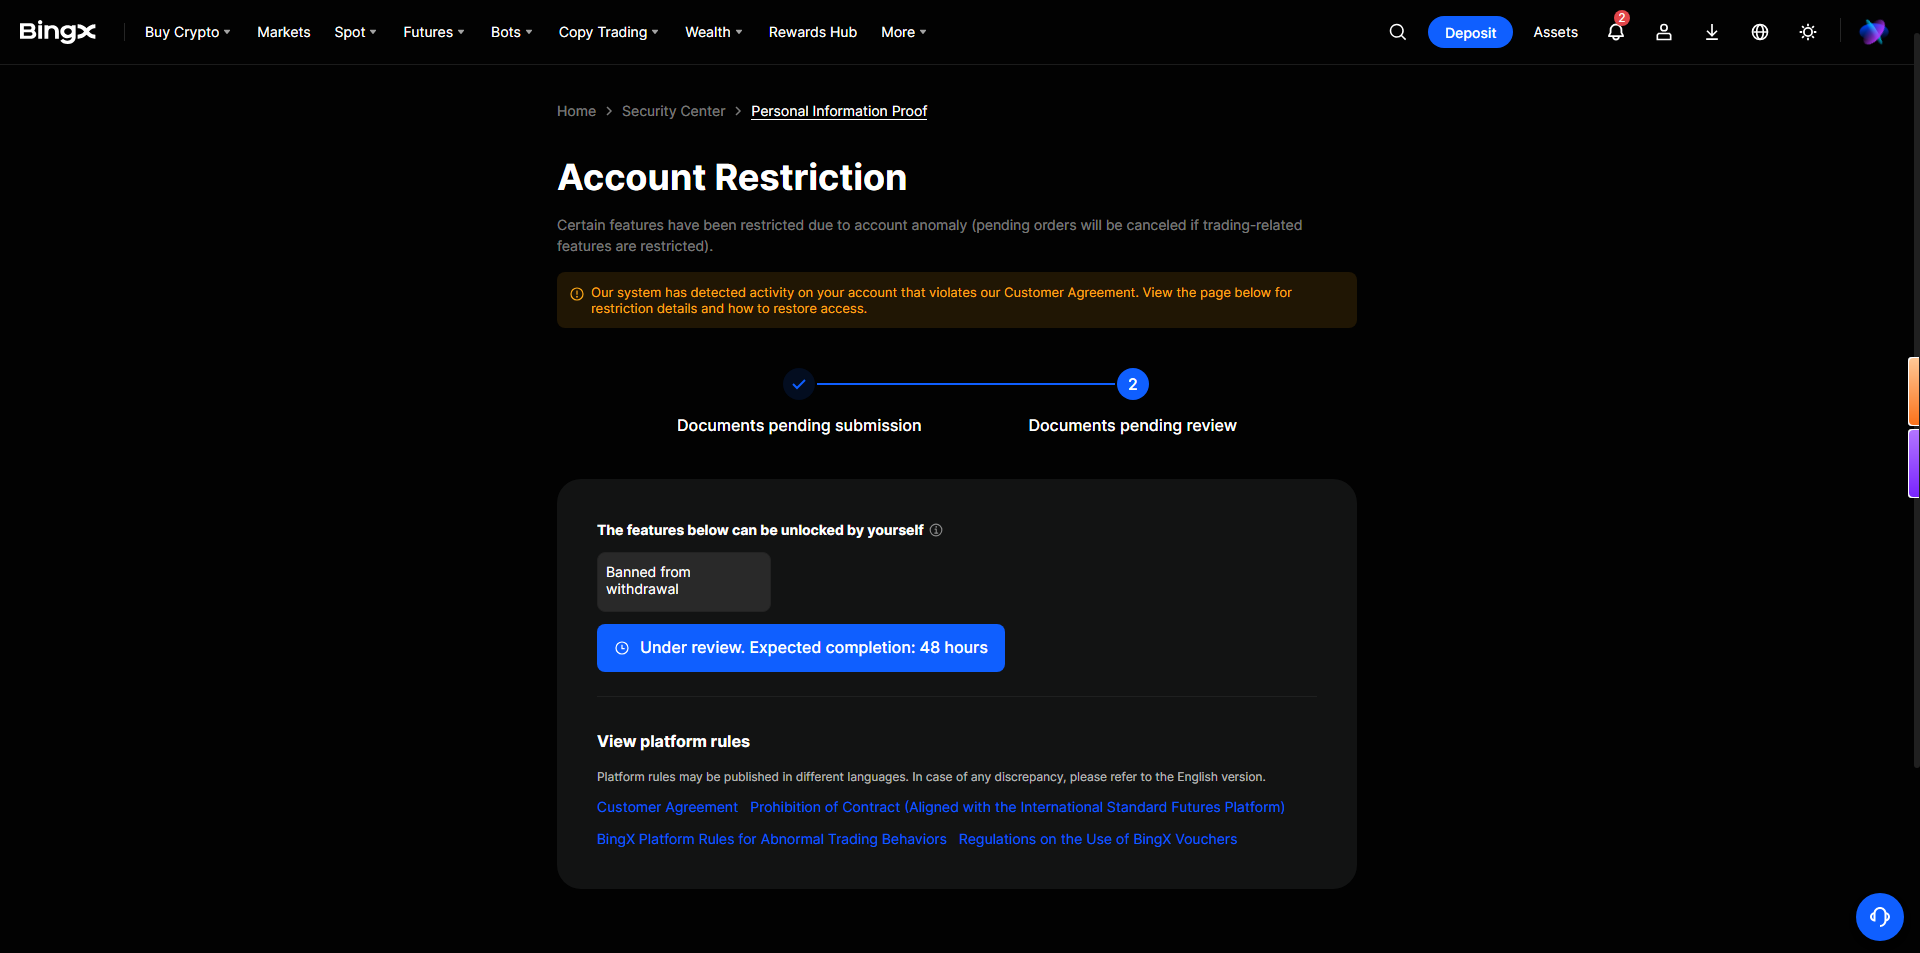This screenshot has height=953, width=1920.
Task: Click step 2 circle in progress tracker
Action: (1133, 384)
